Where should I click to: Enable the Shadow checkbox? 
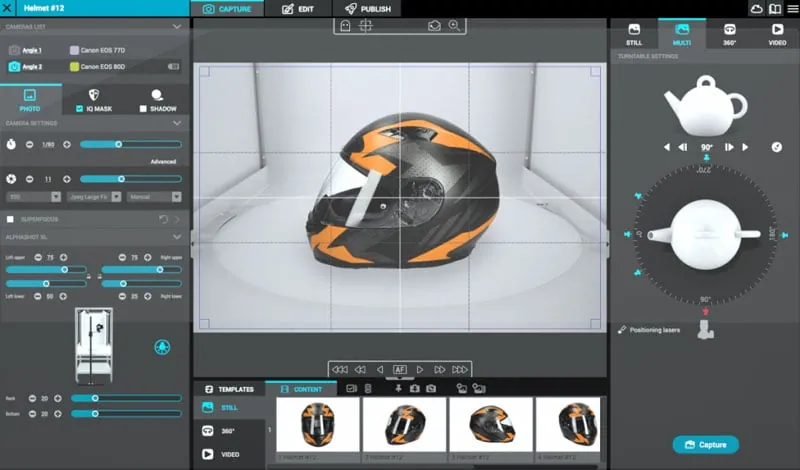tap(143, 109)
